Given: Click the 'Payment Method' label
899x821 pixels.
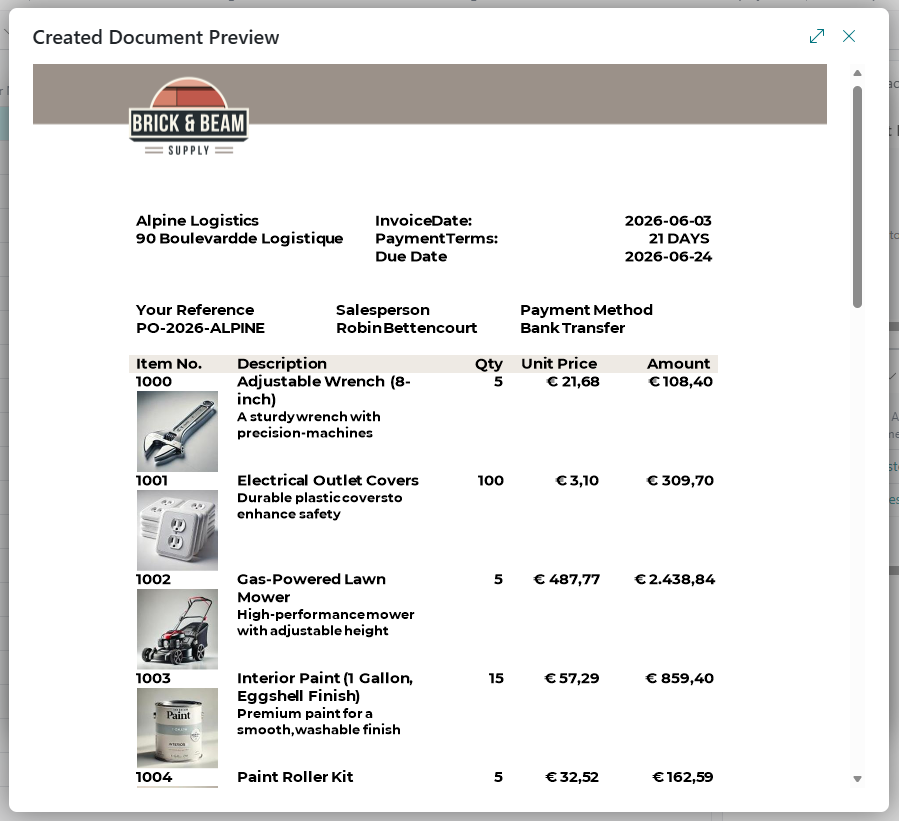Looking at the screenshot, I should (x=586, y=310).
